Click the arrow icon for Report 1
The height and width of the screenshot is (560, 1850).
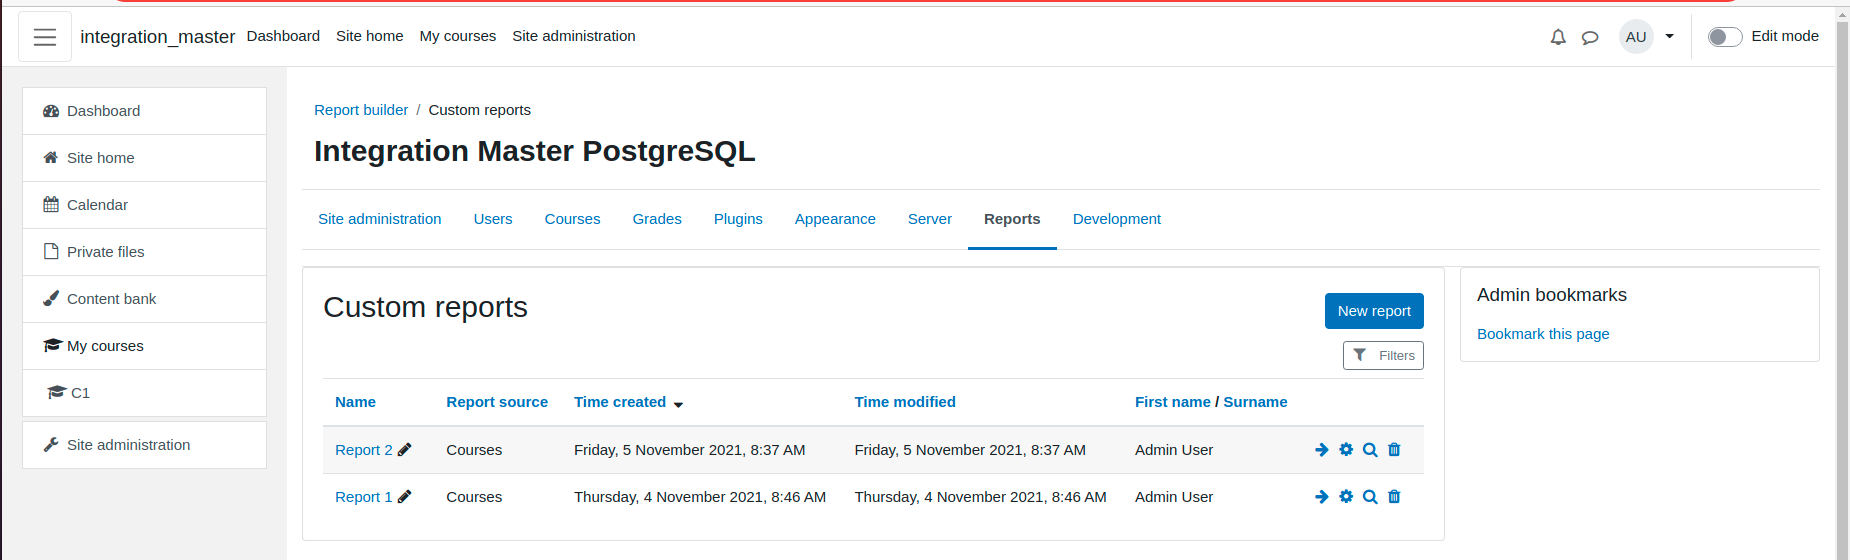[x=1322, y=497]
